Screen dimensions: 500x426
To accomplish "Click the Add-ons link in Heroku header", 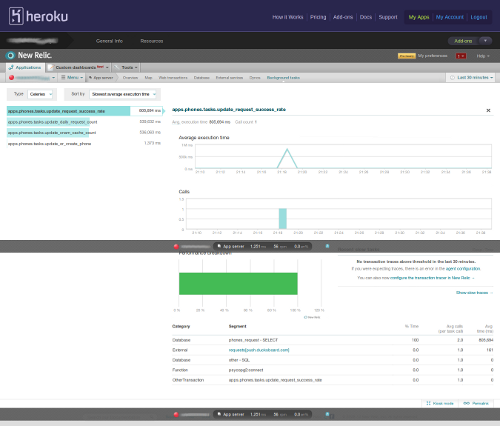I will click(343, 17).
